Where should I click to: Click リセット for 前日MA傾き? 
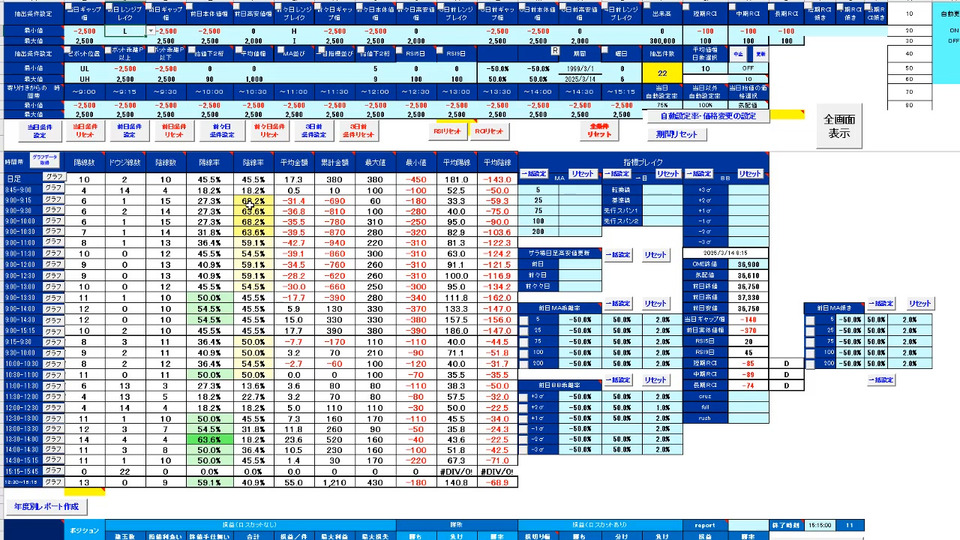(x=920, y=304)
